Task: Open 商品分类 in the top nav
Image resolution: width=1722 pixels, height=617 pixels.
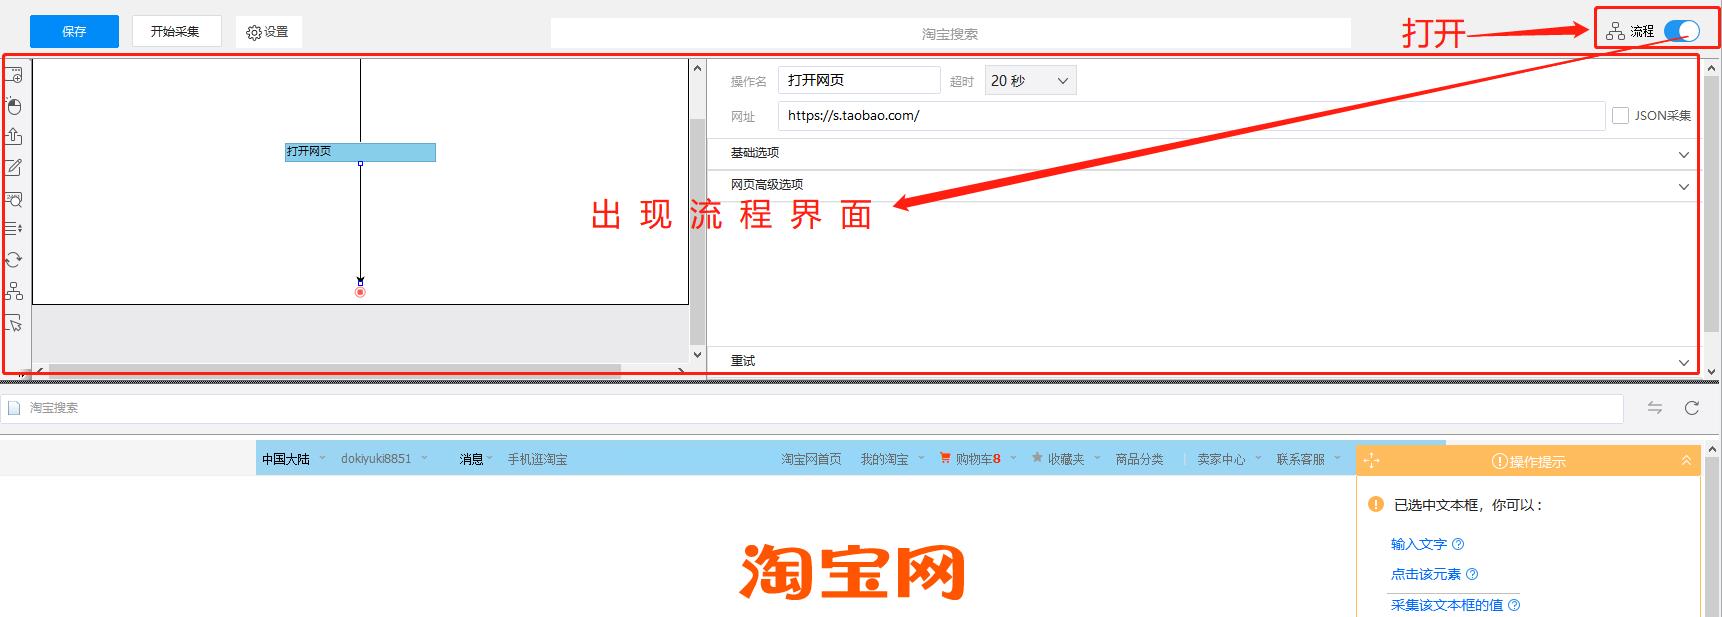Action: pyautogui.click(x=1140, y=459)
